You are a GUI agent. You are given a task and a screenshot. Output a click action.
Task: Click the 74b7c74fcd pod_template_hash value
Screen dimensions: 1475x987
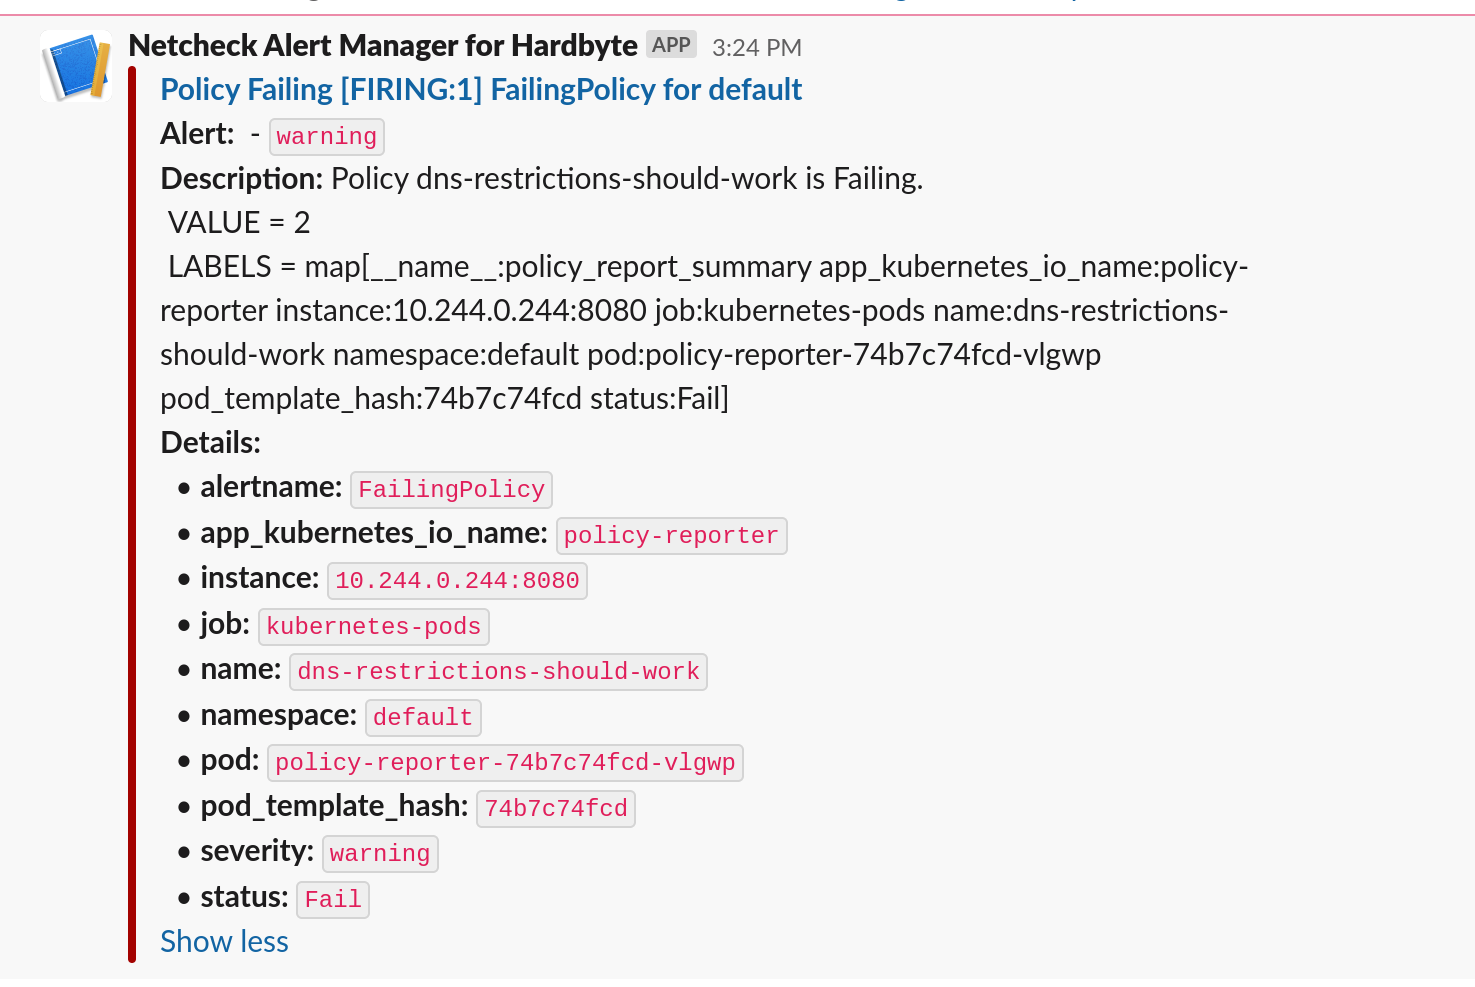[556, 809]
